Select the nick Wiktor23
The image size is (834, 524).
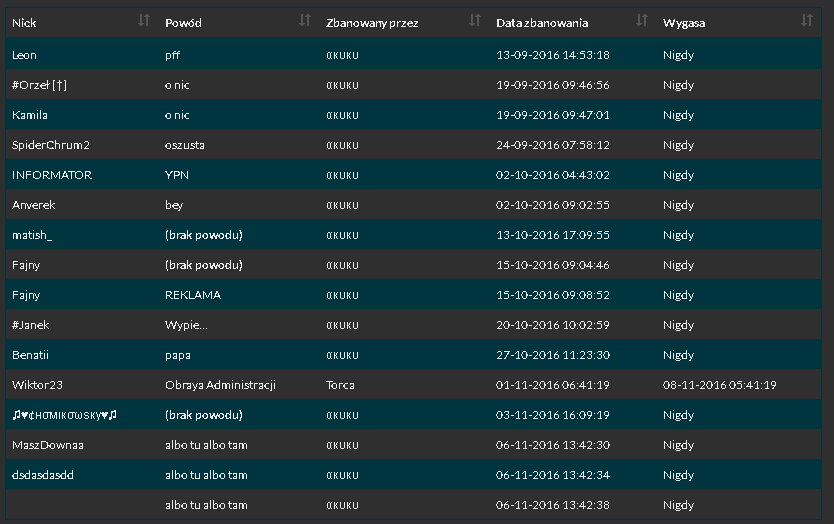[x=37, y=385]
